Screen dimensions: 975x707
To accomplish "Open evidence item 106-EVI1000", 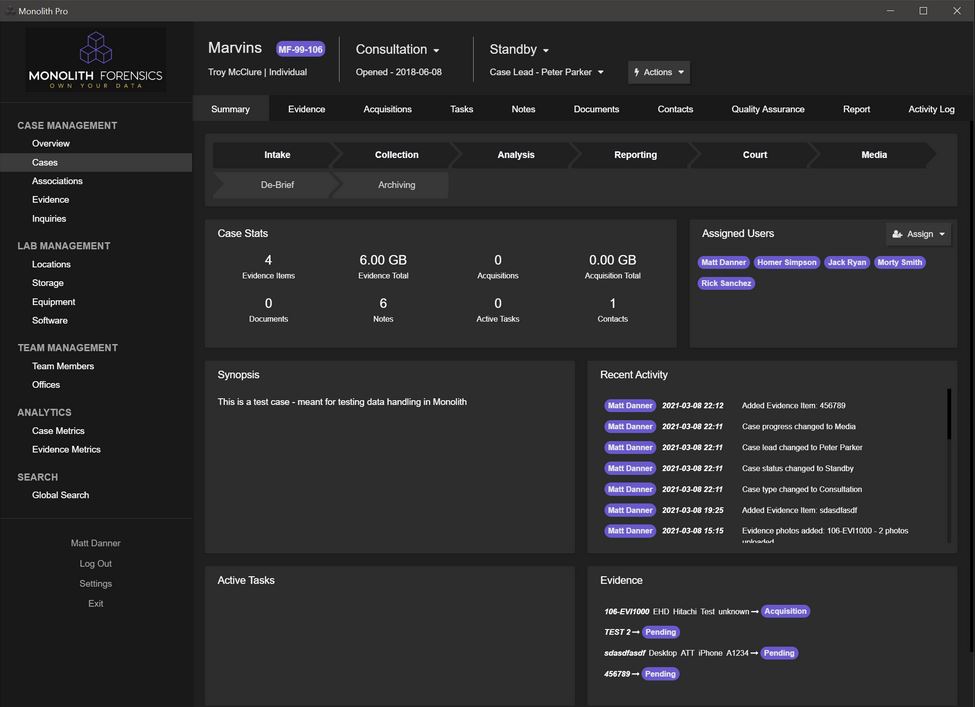I will pyautogui.click(x=626, y=612).
